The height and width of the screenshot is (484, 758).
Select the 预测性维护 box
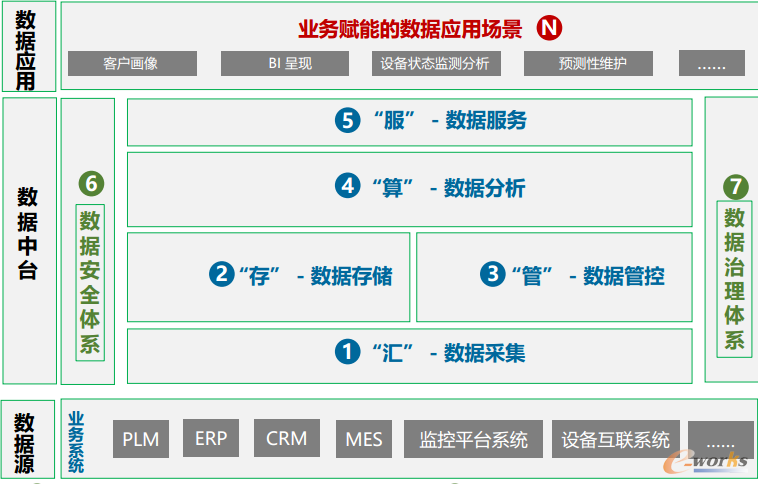[x=588, y=63]
